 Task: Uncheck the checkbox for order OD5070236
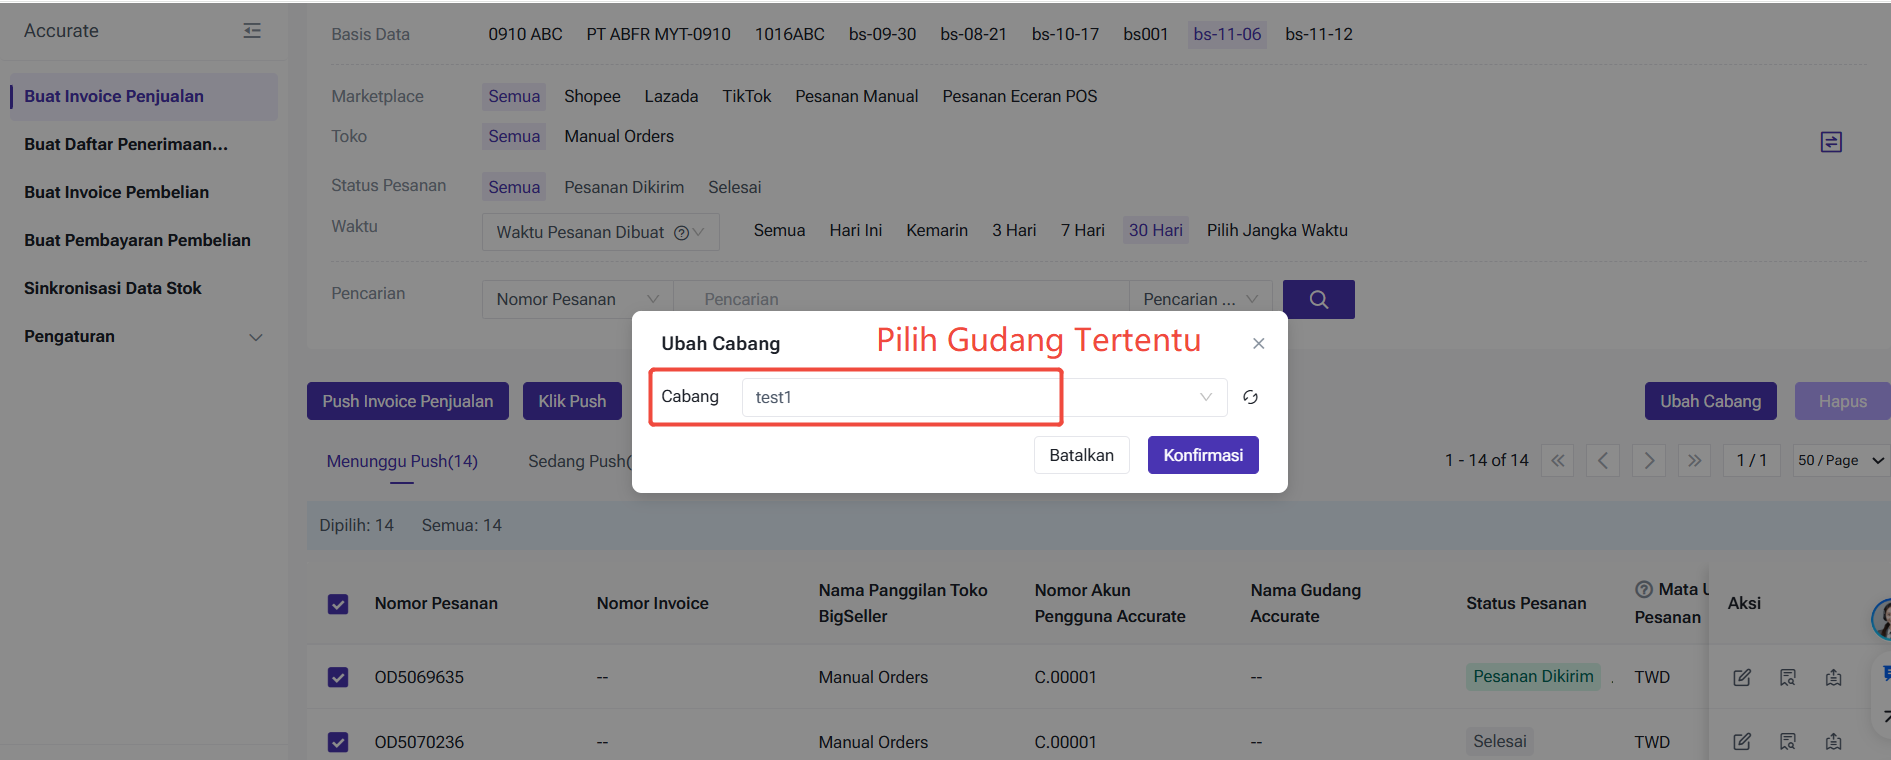click(338, 742)
